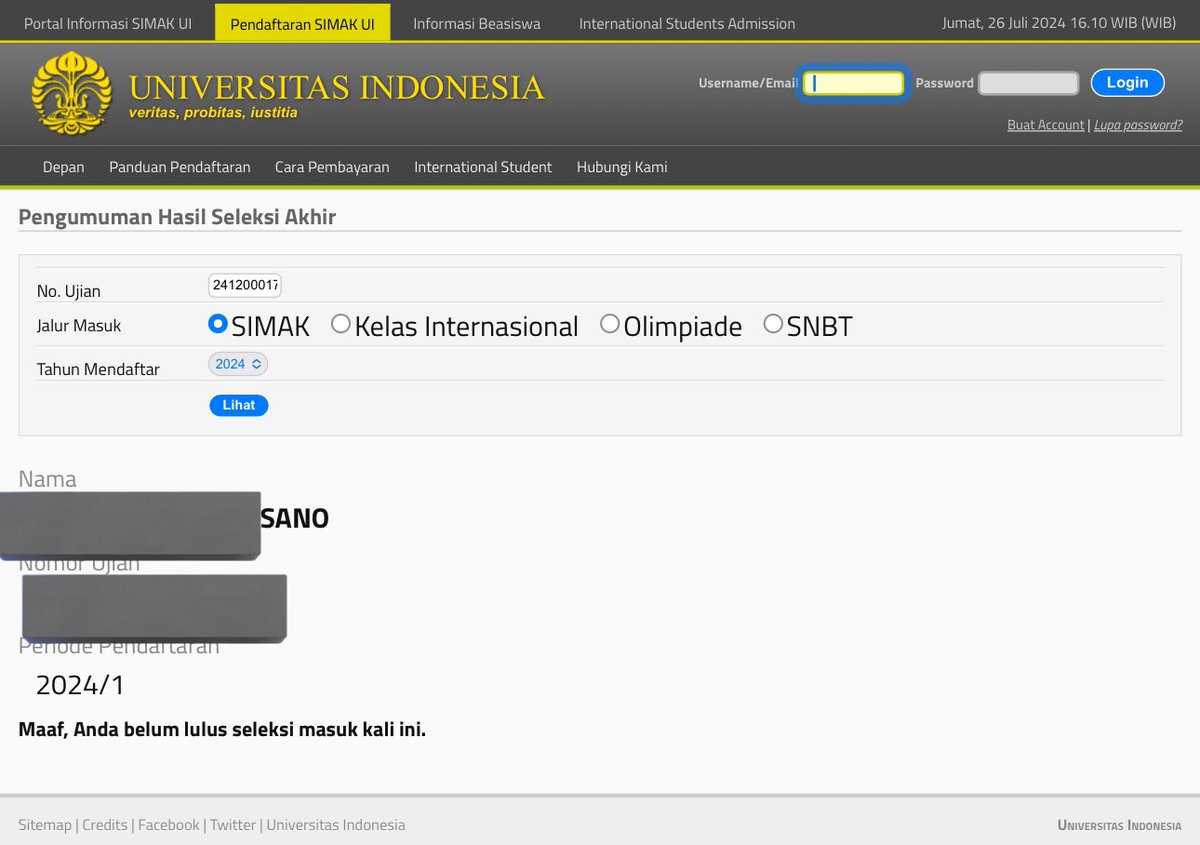Open the Buat Account link

point(1045,125)
